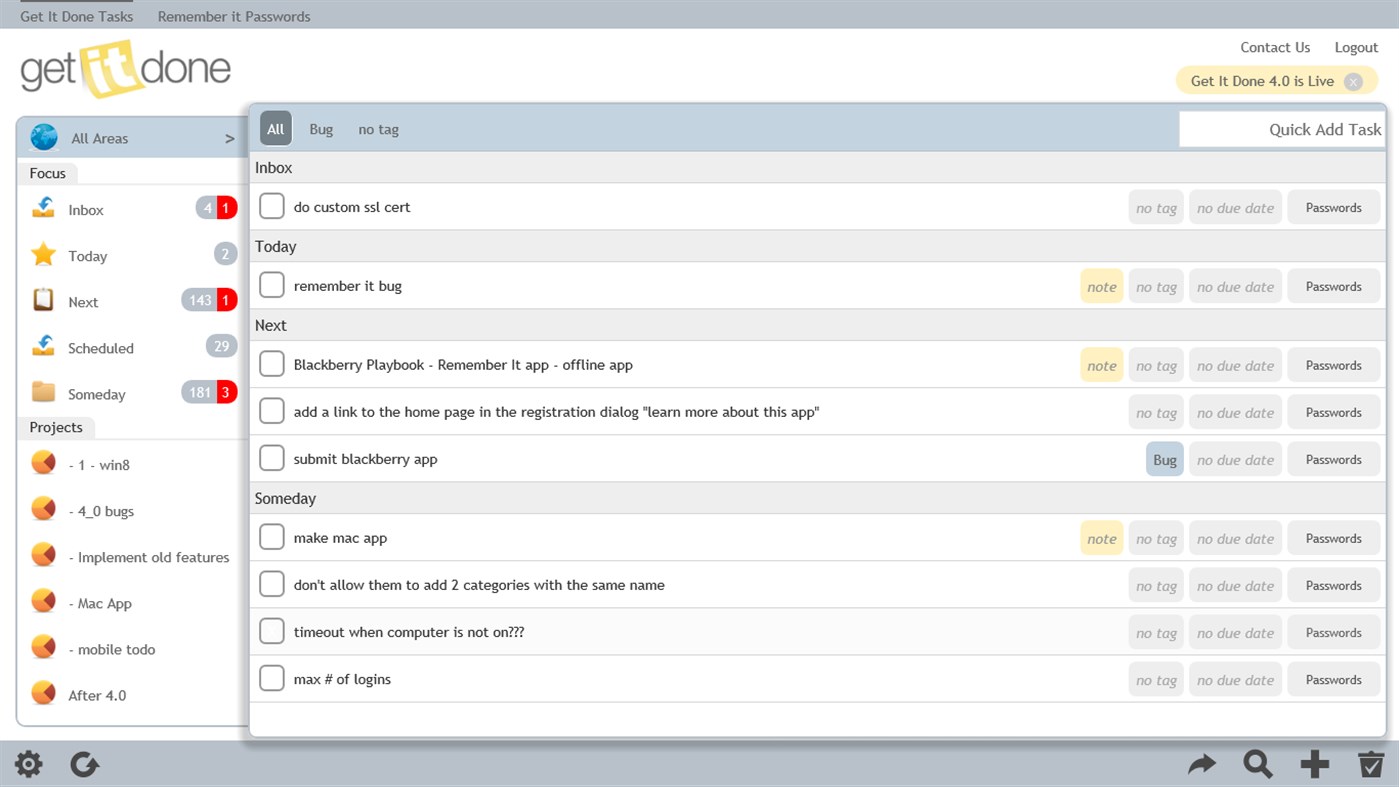
Task: Click the Logout link
Action: (x=1356, y=47)
